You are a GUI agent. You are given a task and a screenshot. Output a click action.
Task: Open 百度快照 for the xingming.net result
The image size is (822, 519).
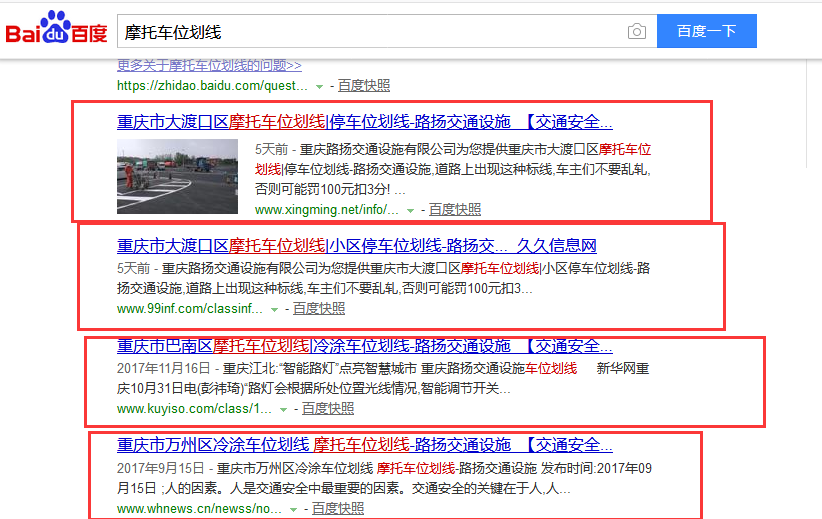coord(455,210)
